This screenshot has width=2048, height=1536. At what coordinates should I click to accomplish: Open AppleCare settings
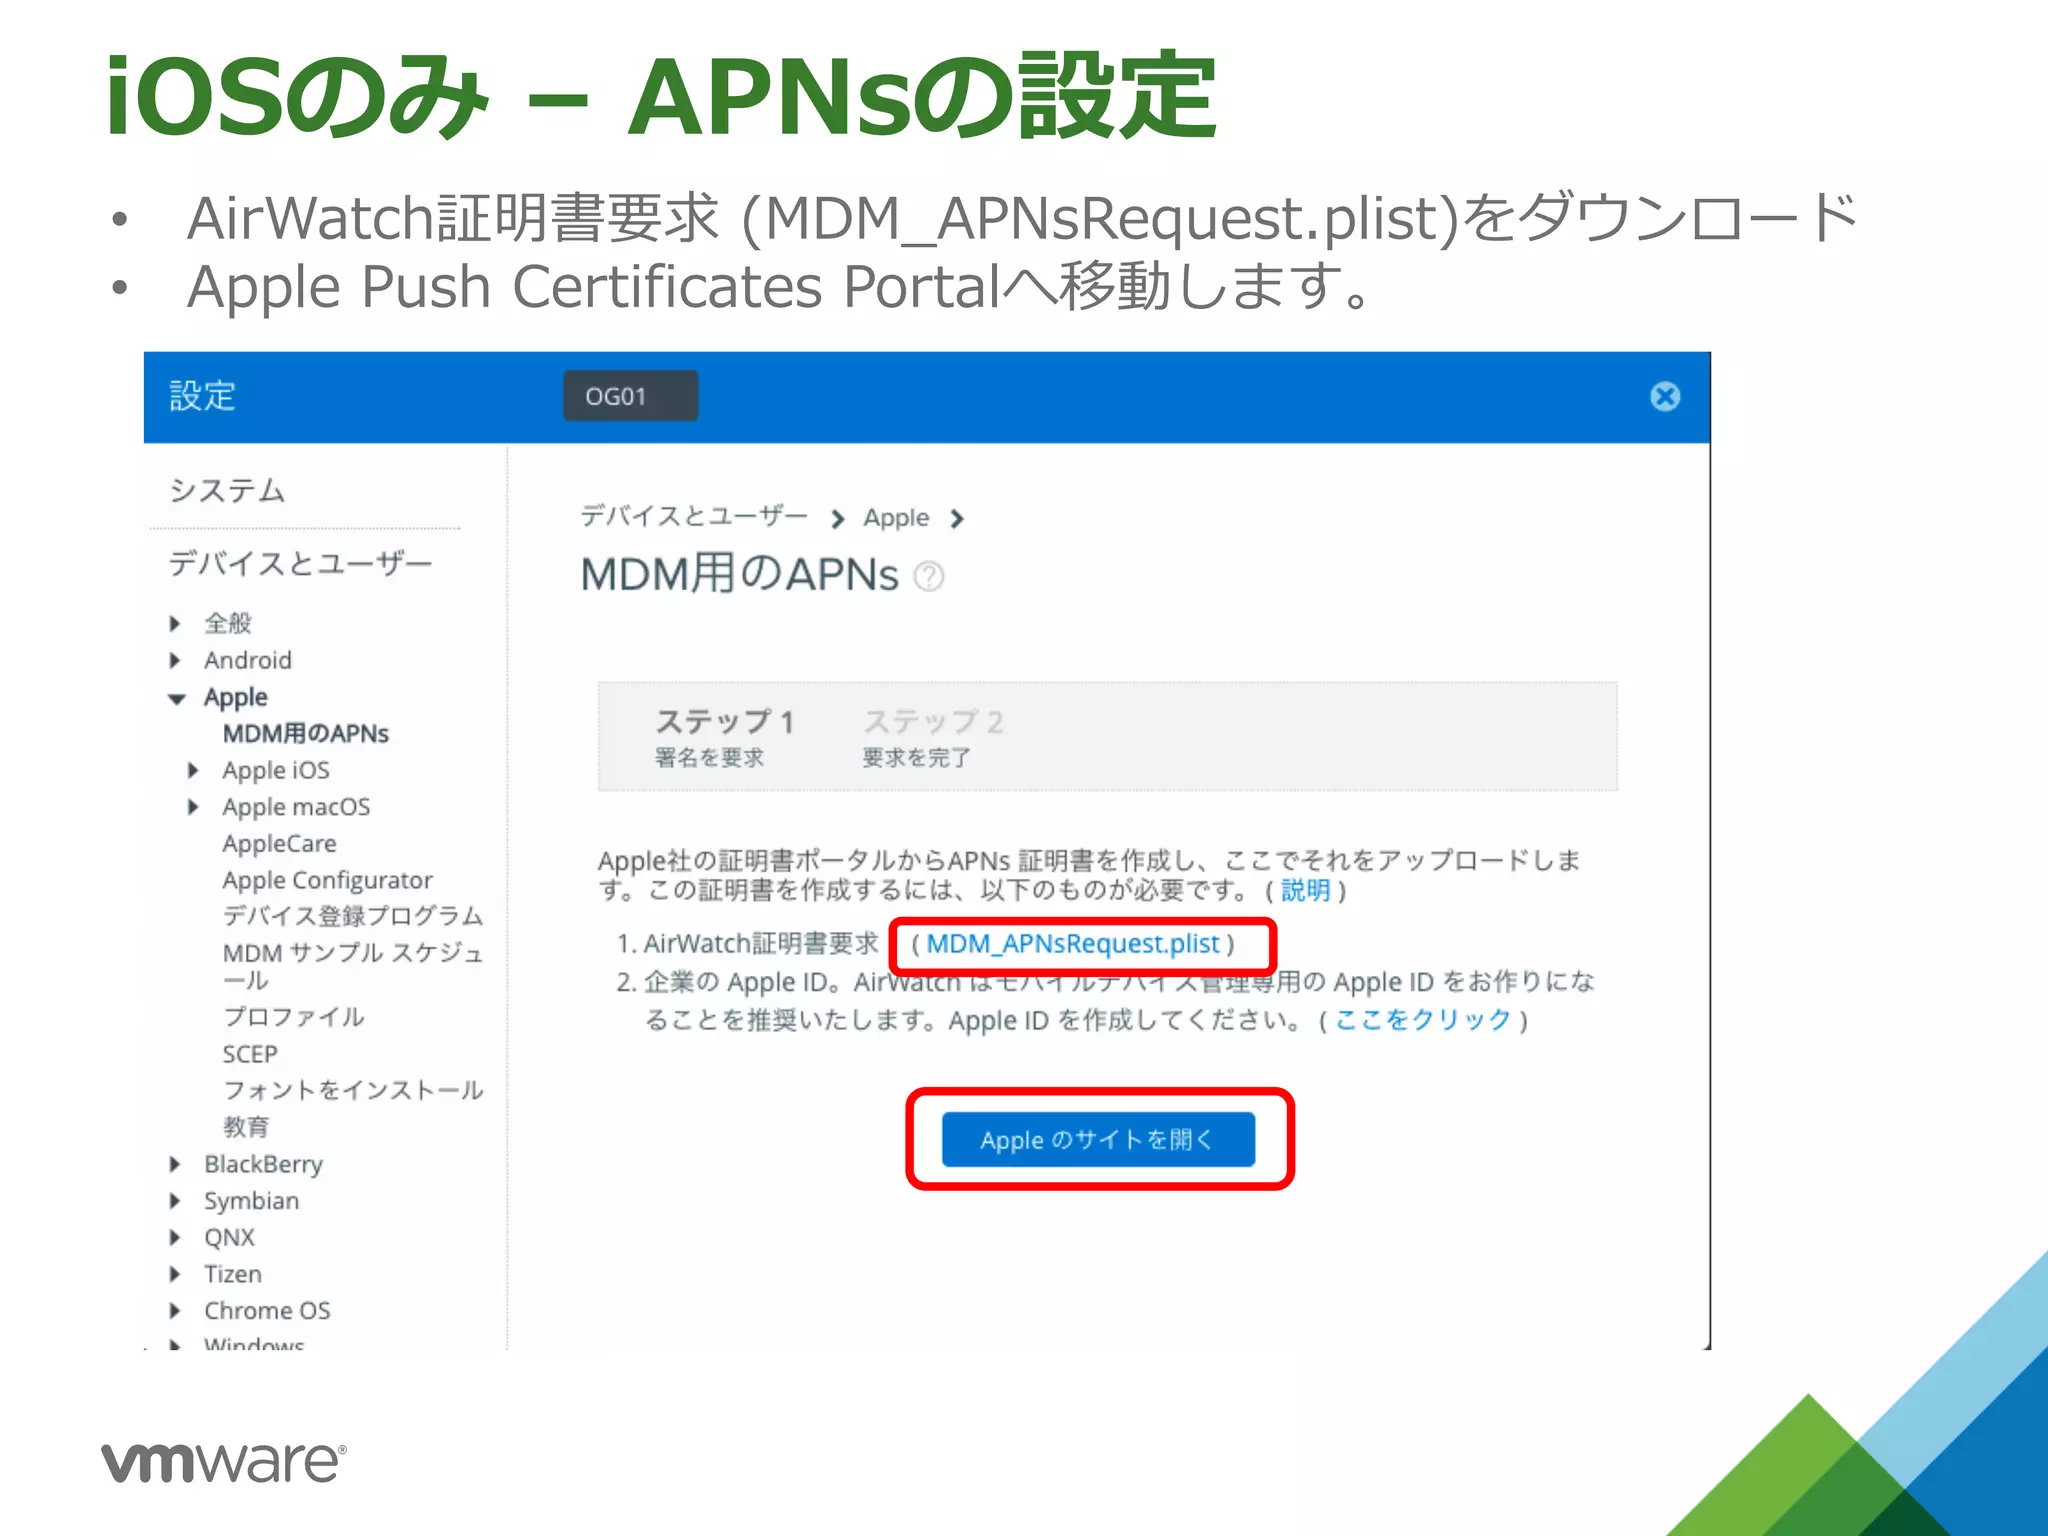(x=279, y=844)
